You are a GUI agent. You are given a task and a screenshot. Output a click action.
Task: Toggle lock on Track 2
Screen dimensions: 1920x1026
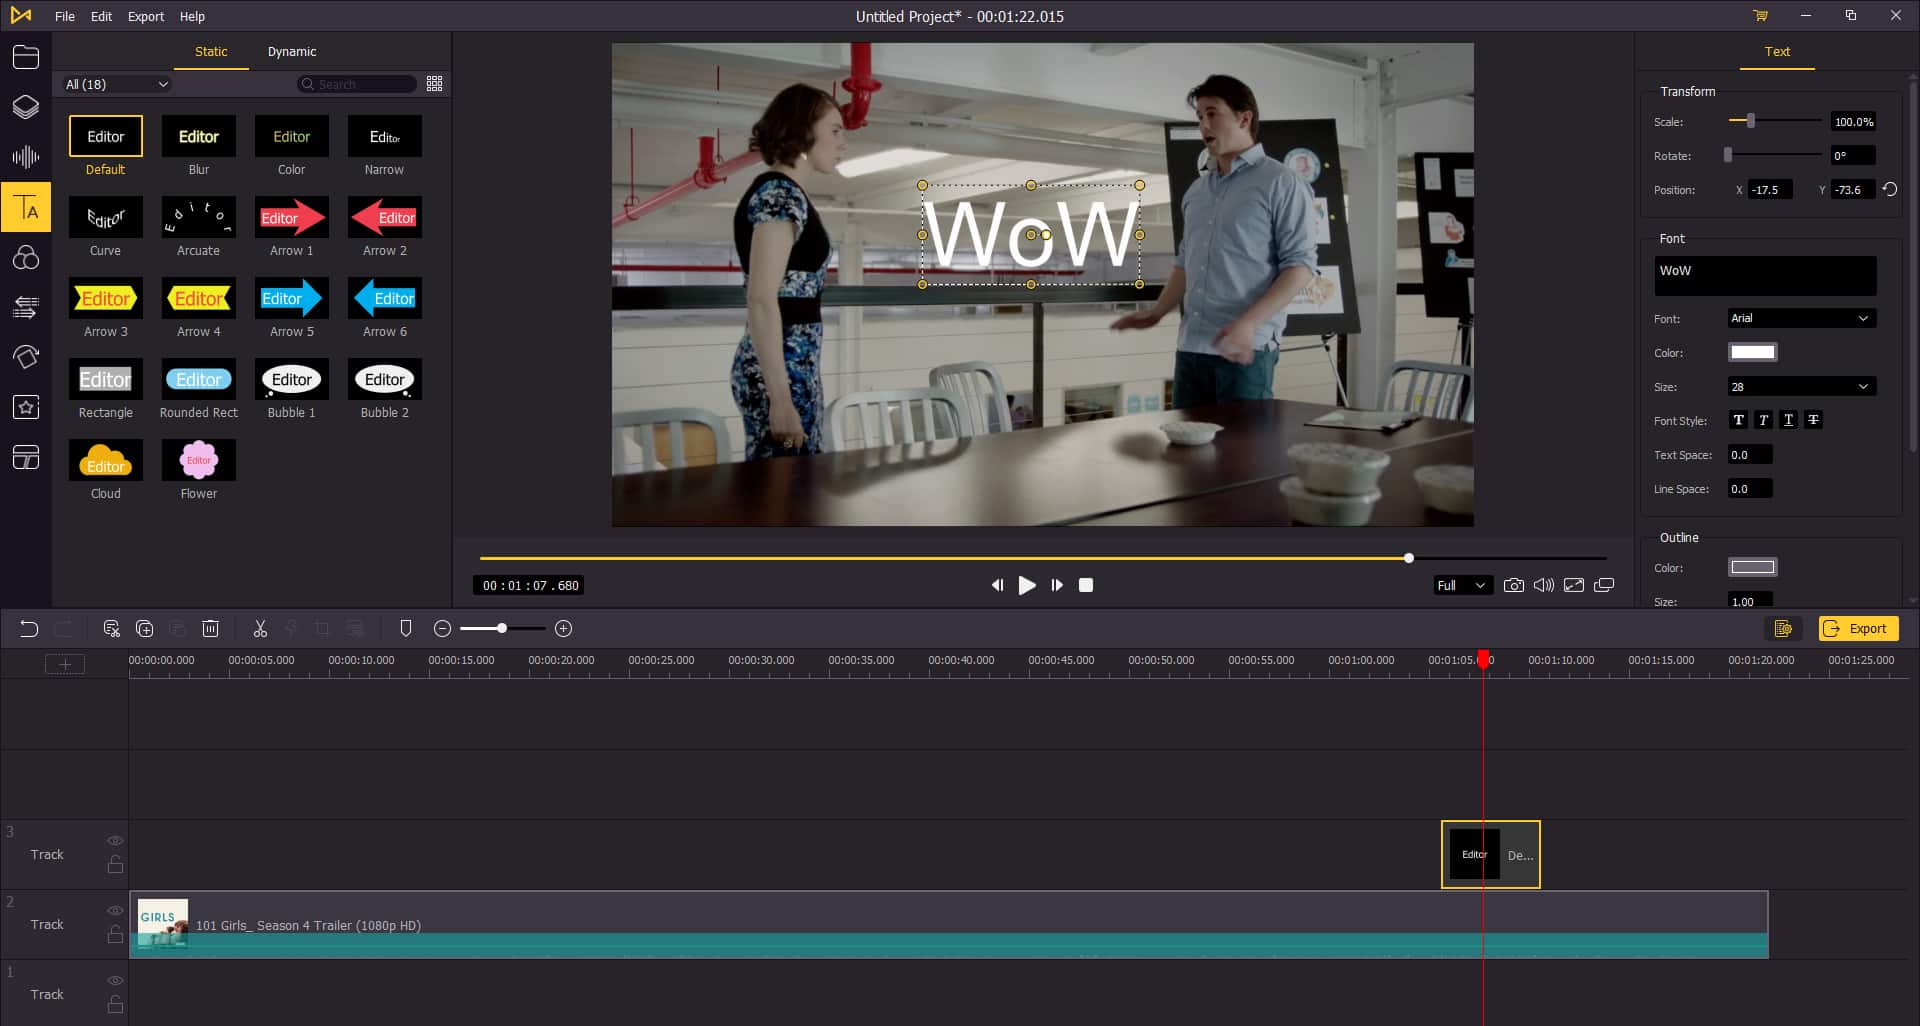pyautogui.click(x=115, y=934)
